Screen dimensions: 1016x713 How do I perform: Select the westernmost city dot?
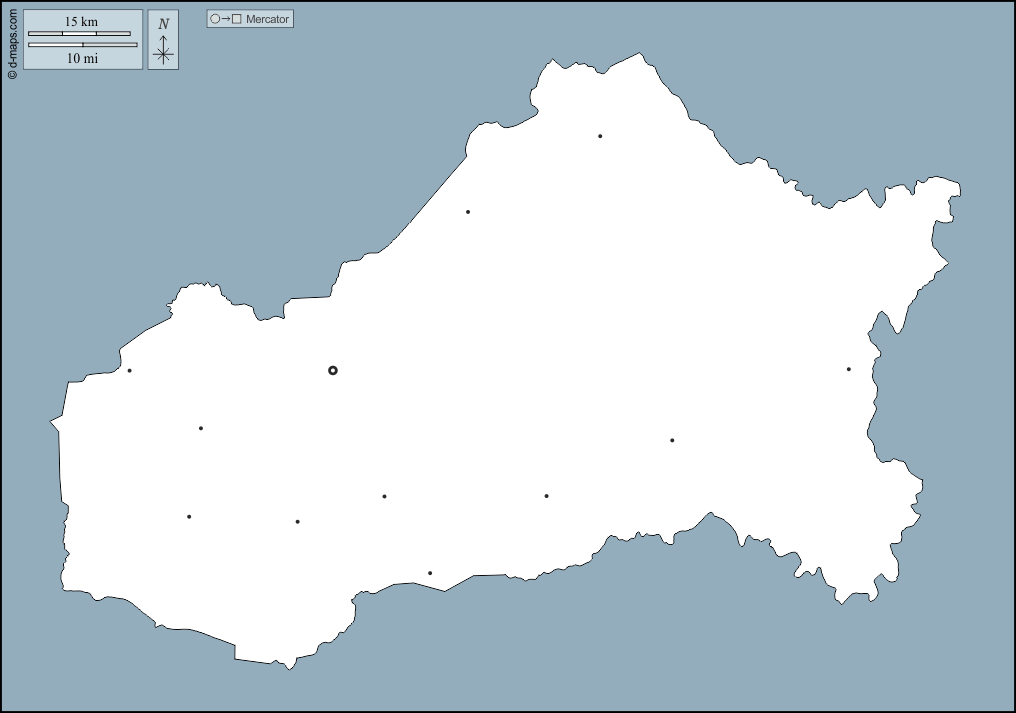point(130,371)
